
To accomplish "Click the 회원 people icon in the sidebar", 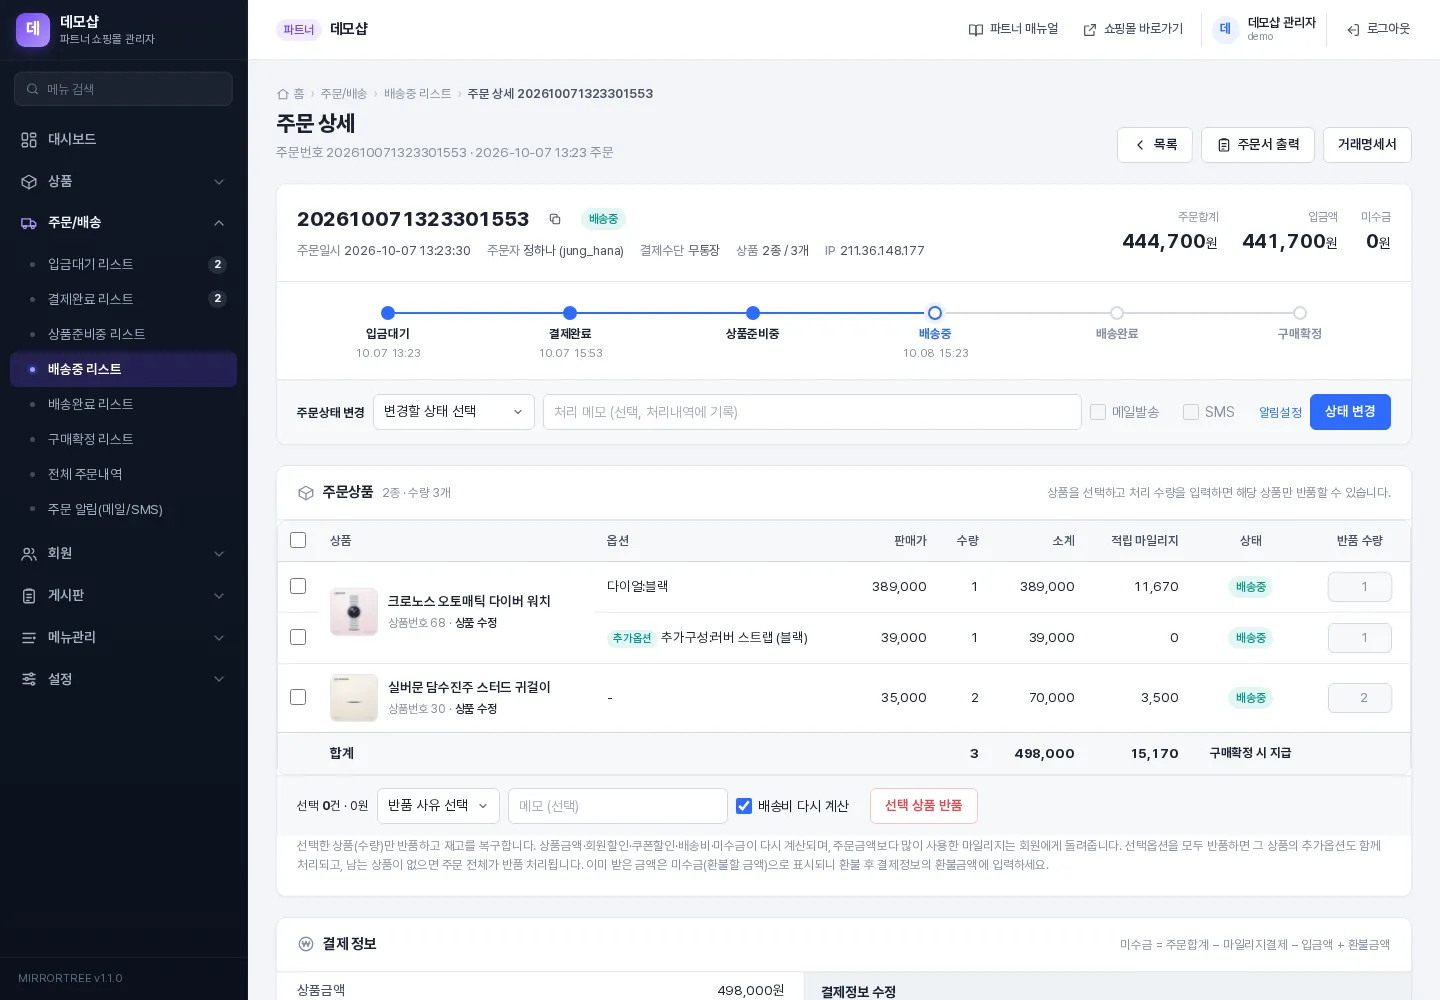I will pyautogui.click(x=29, y=554).
